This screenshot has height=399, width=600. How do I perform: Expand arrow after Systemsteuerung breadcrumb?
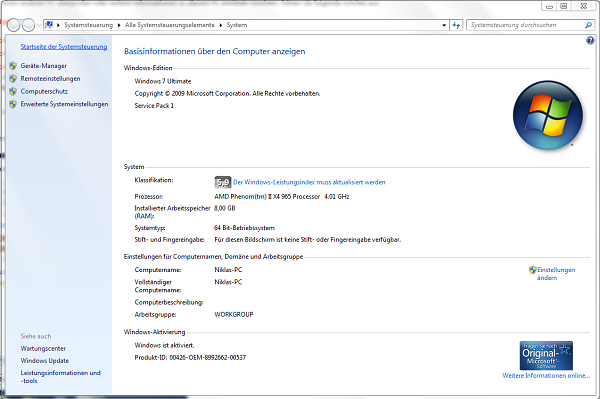pyautogui.click(x=119, y=25)
